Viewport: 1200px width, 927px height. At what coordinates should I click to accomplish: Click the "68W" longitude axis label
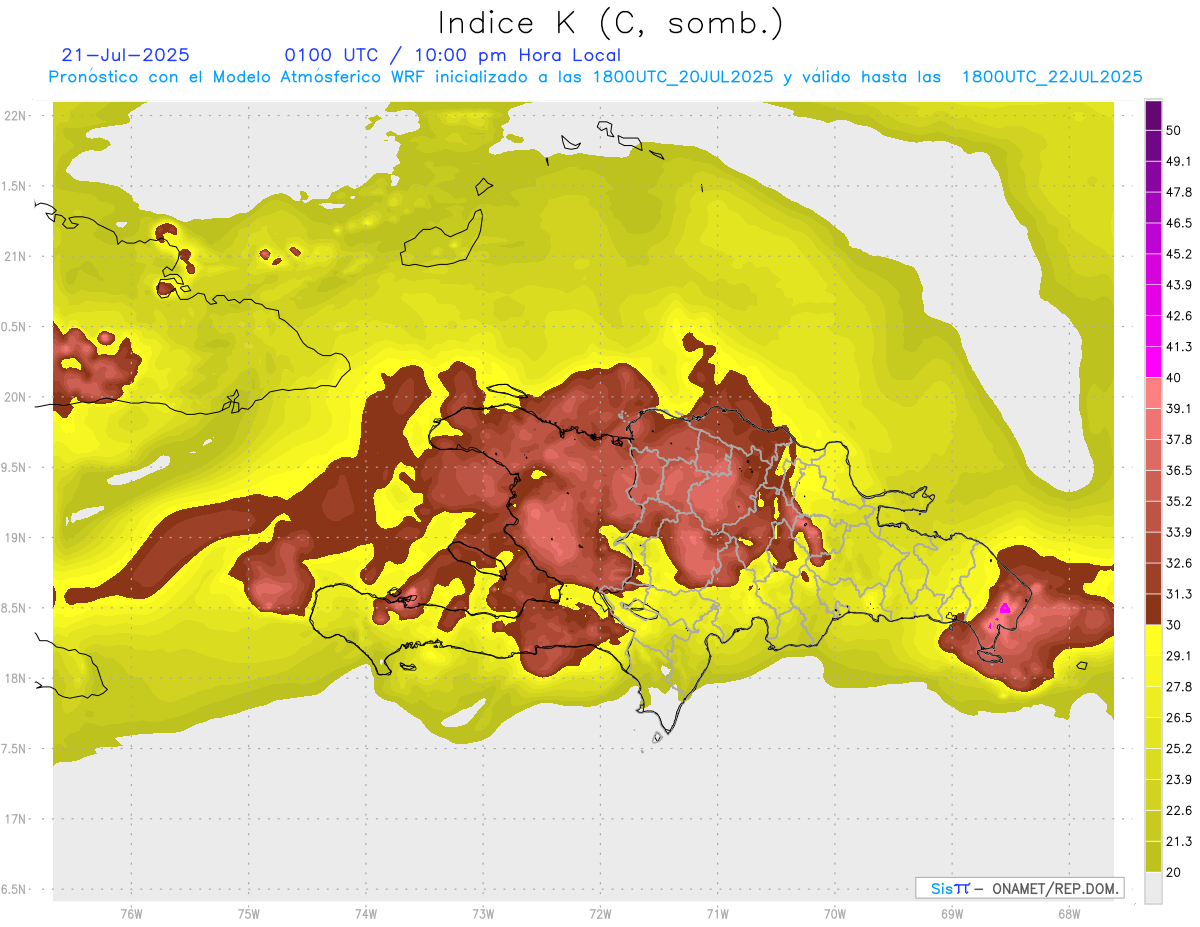tap(1068, 913)
